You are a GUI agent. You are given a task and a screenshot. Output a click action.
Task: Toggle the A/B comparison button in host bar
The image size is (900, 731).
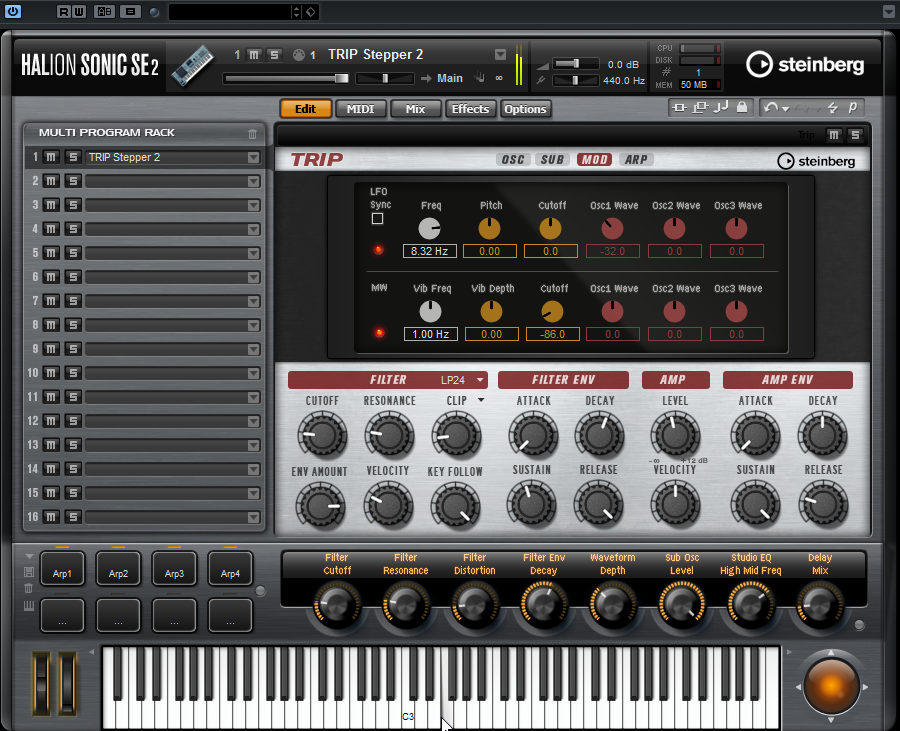[104, 11]
